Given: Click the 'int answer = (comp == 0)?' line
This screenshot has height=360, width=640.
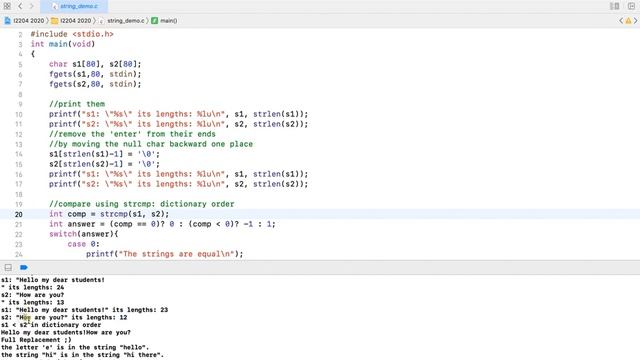Looking at the screenshot, I should point(162,224).
